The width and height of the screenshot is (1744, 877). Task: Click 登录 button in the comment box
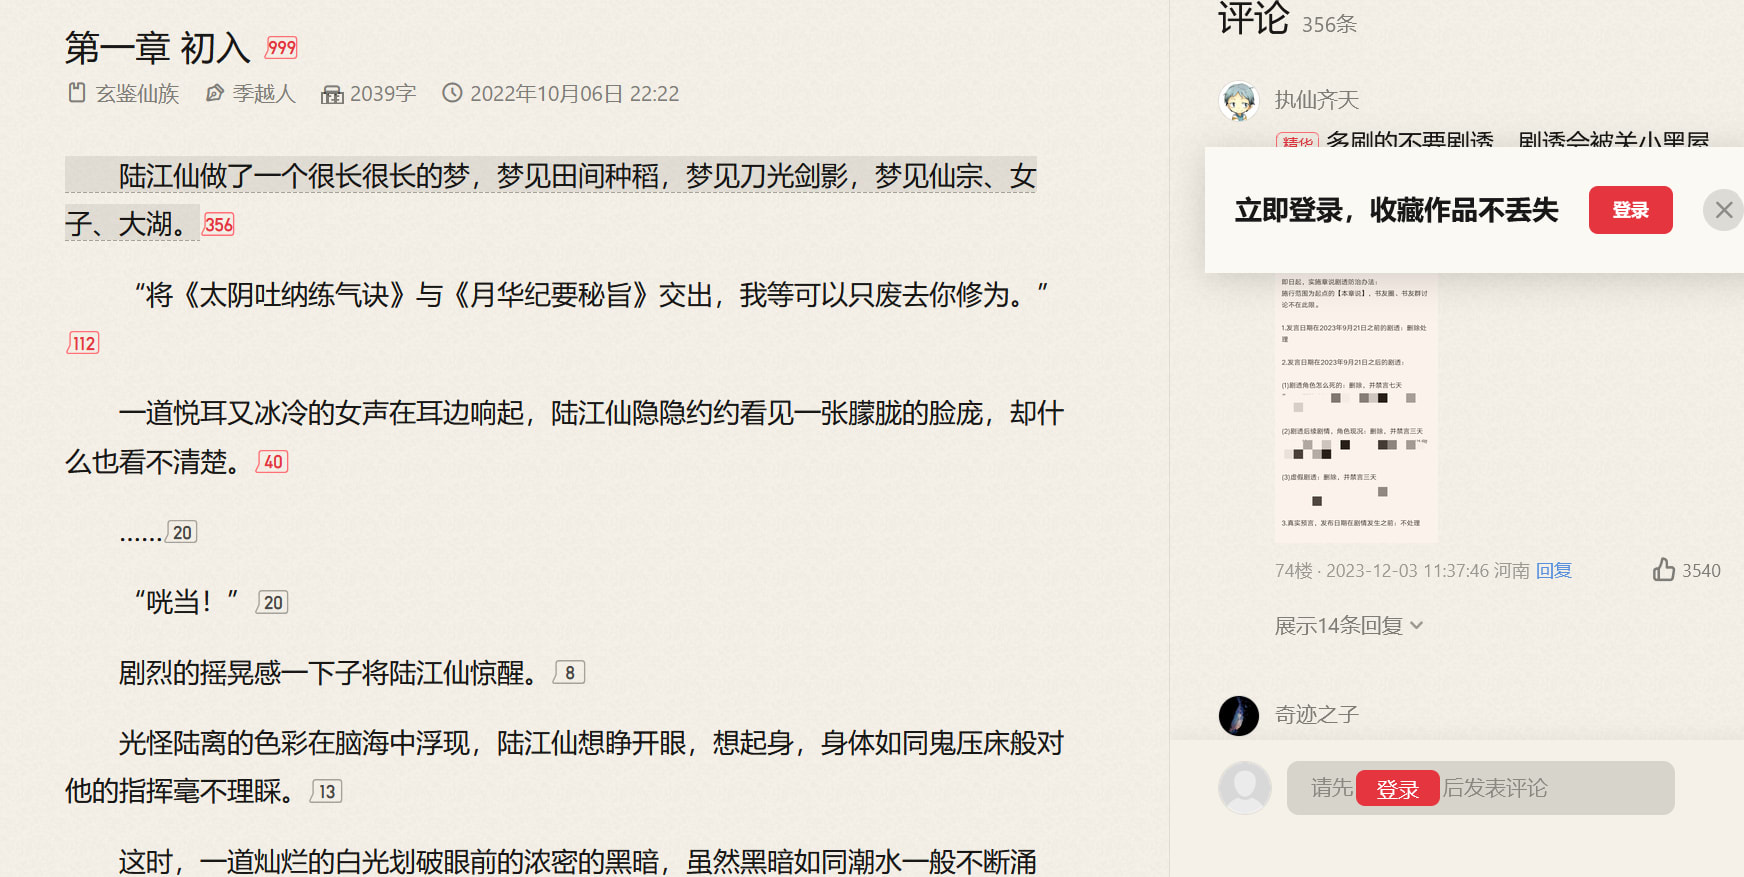coord(1397,789)
